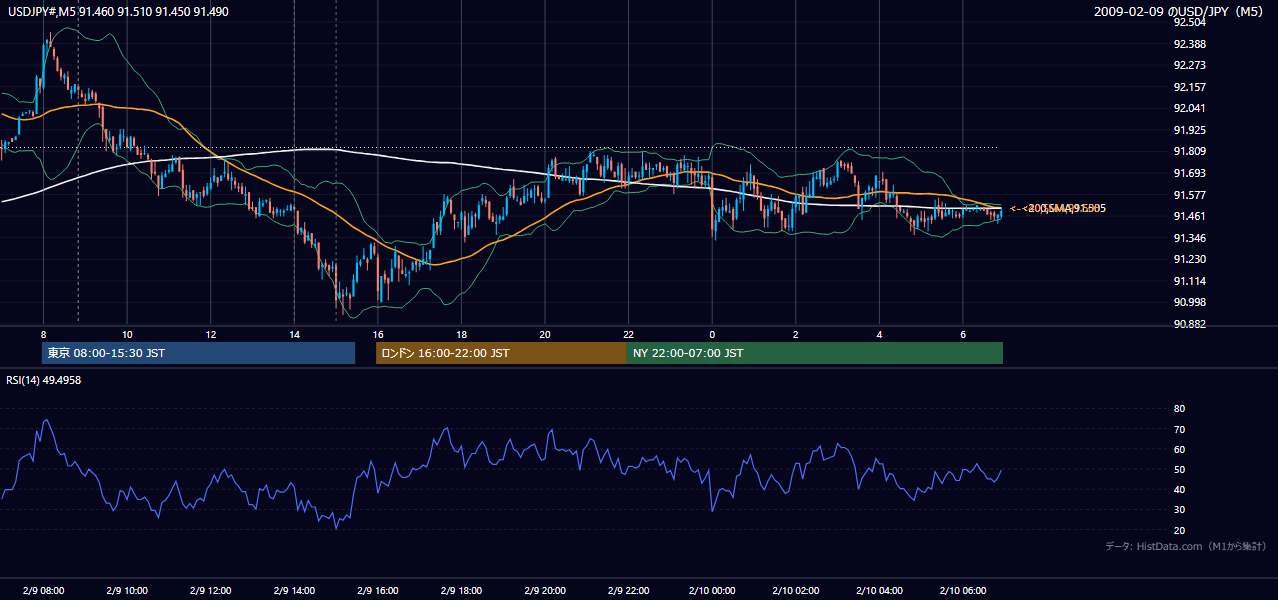The width and height of the screenshot is (1278, 600).
Task: Click the 2/9 18:00 date label
Action: [x=461, y=591]
